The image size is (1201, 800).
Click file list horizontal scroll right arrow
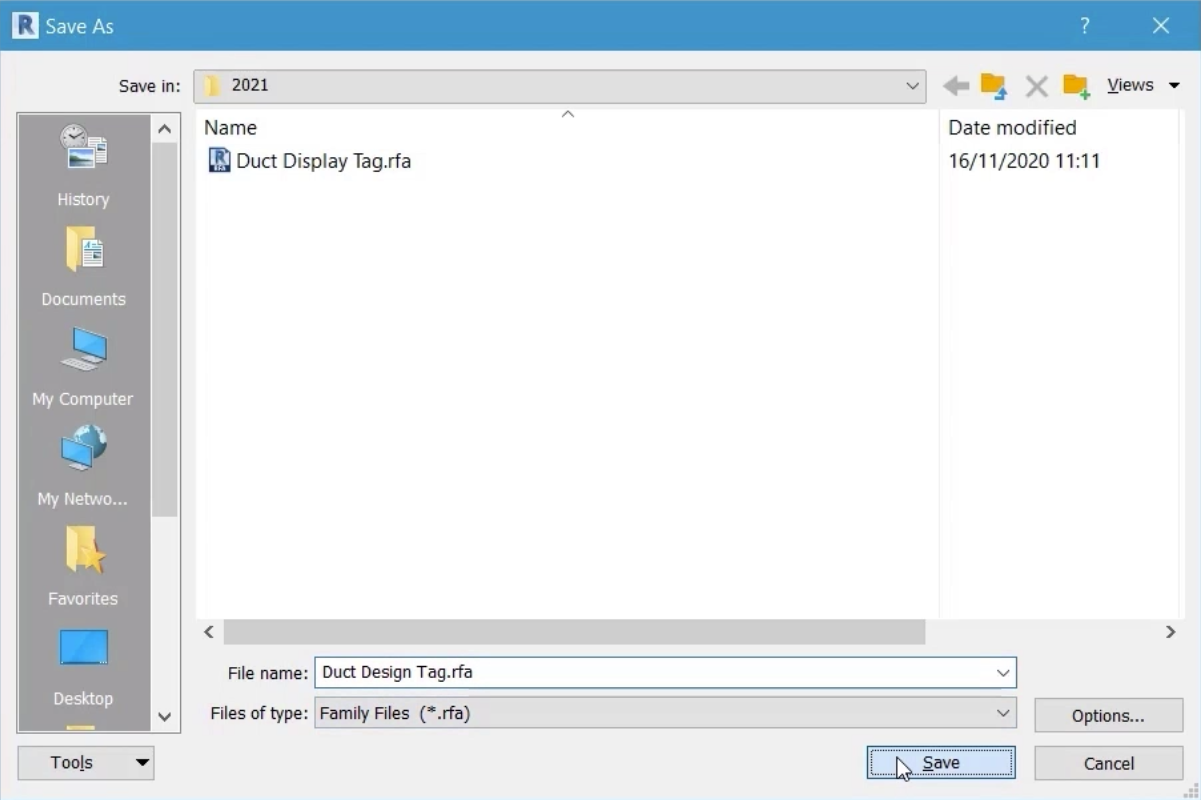pos(1170,632)
